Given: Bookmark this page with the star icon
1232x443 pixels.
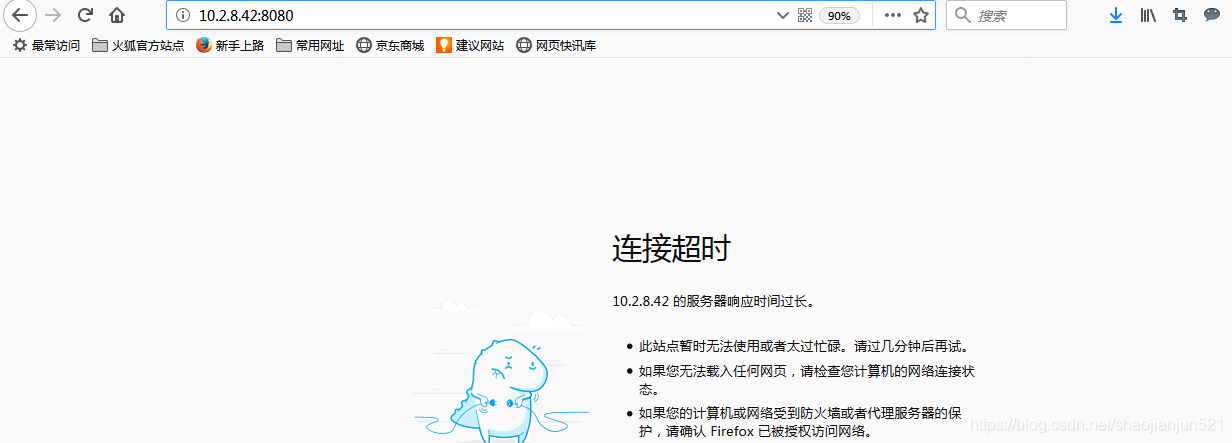Looking at the screenshot, I should click(921, 15).
